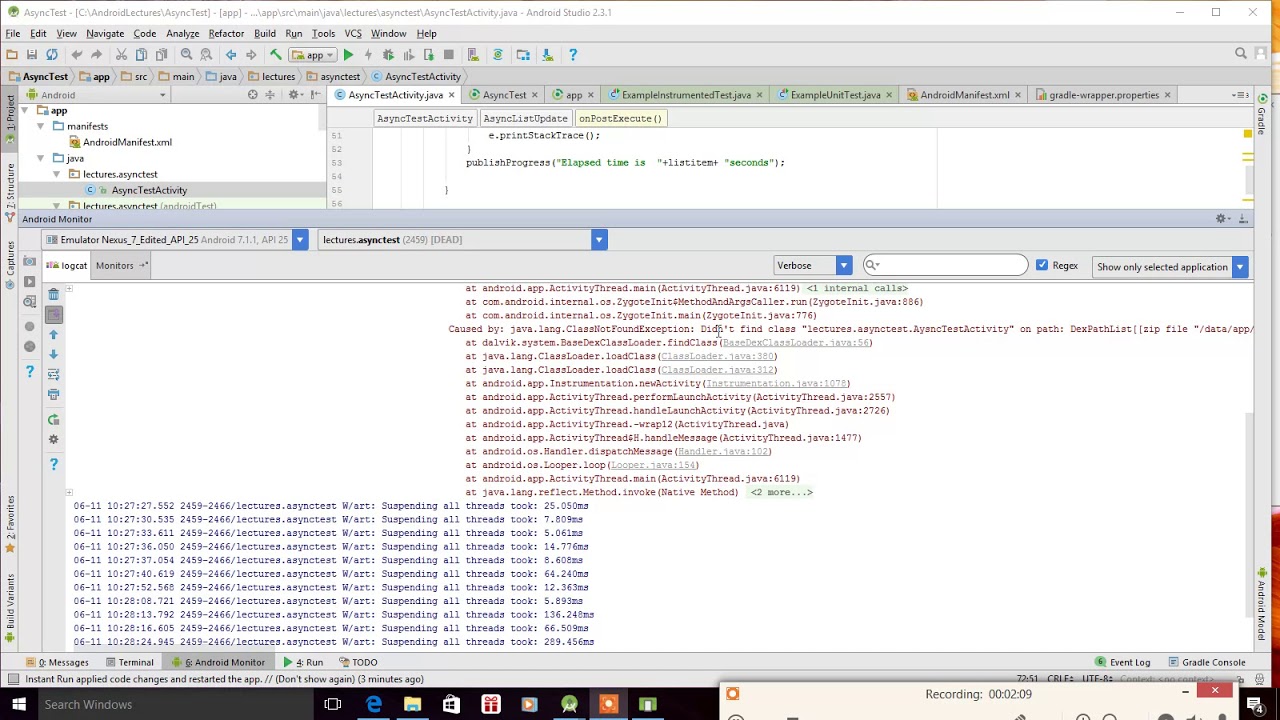Collapse all in Project panel icon

click(270, 95)
